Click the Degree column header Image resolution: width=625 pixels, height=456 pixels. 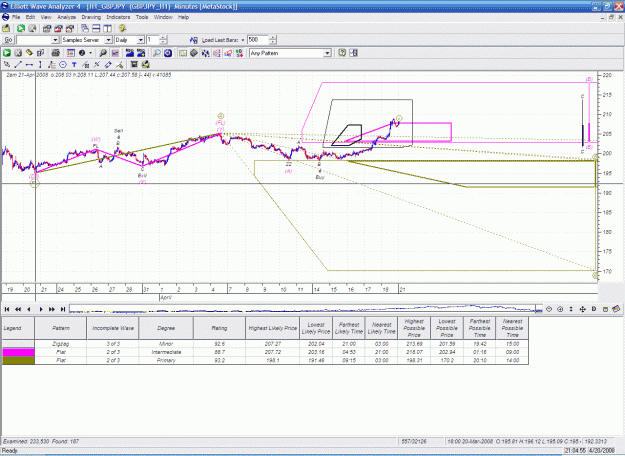pos(166,328)
